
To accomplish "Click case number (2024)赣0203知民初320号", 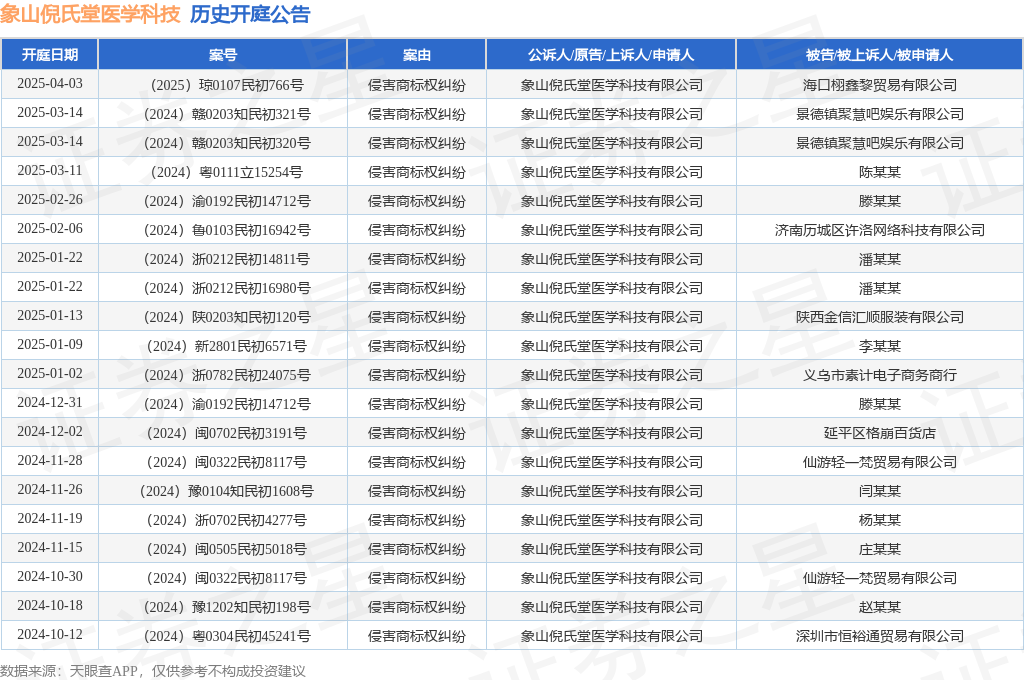I will (x=227, y=143).
